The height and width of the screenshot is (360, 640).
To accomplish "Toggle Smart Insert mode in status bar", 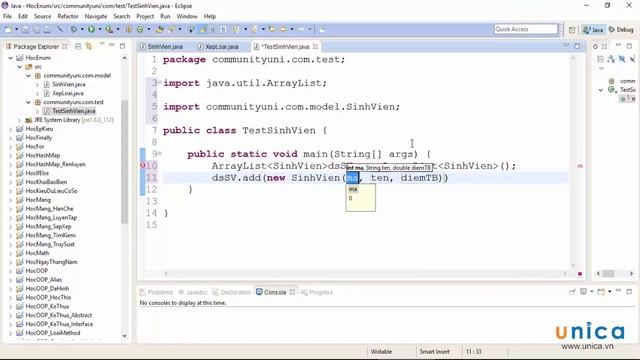I will pyautogui.click(x=434, y=351).
